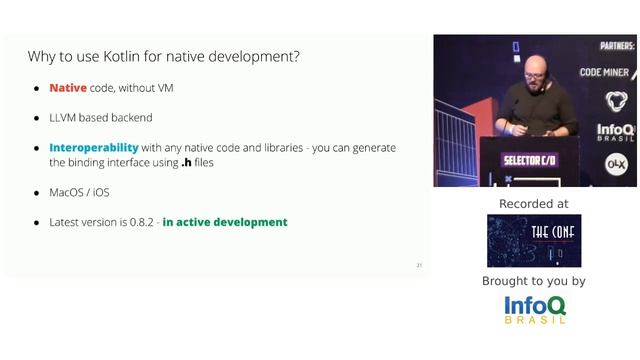Click 'Latest version is 0.8.2' text
This screenshot has height=360, width=640.
(x=101, y=222)
